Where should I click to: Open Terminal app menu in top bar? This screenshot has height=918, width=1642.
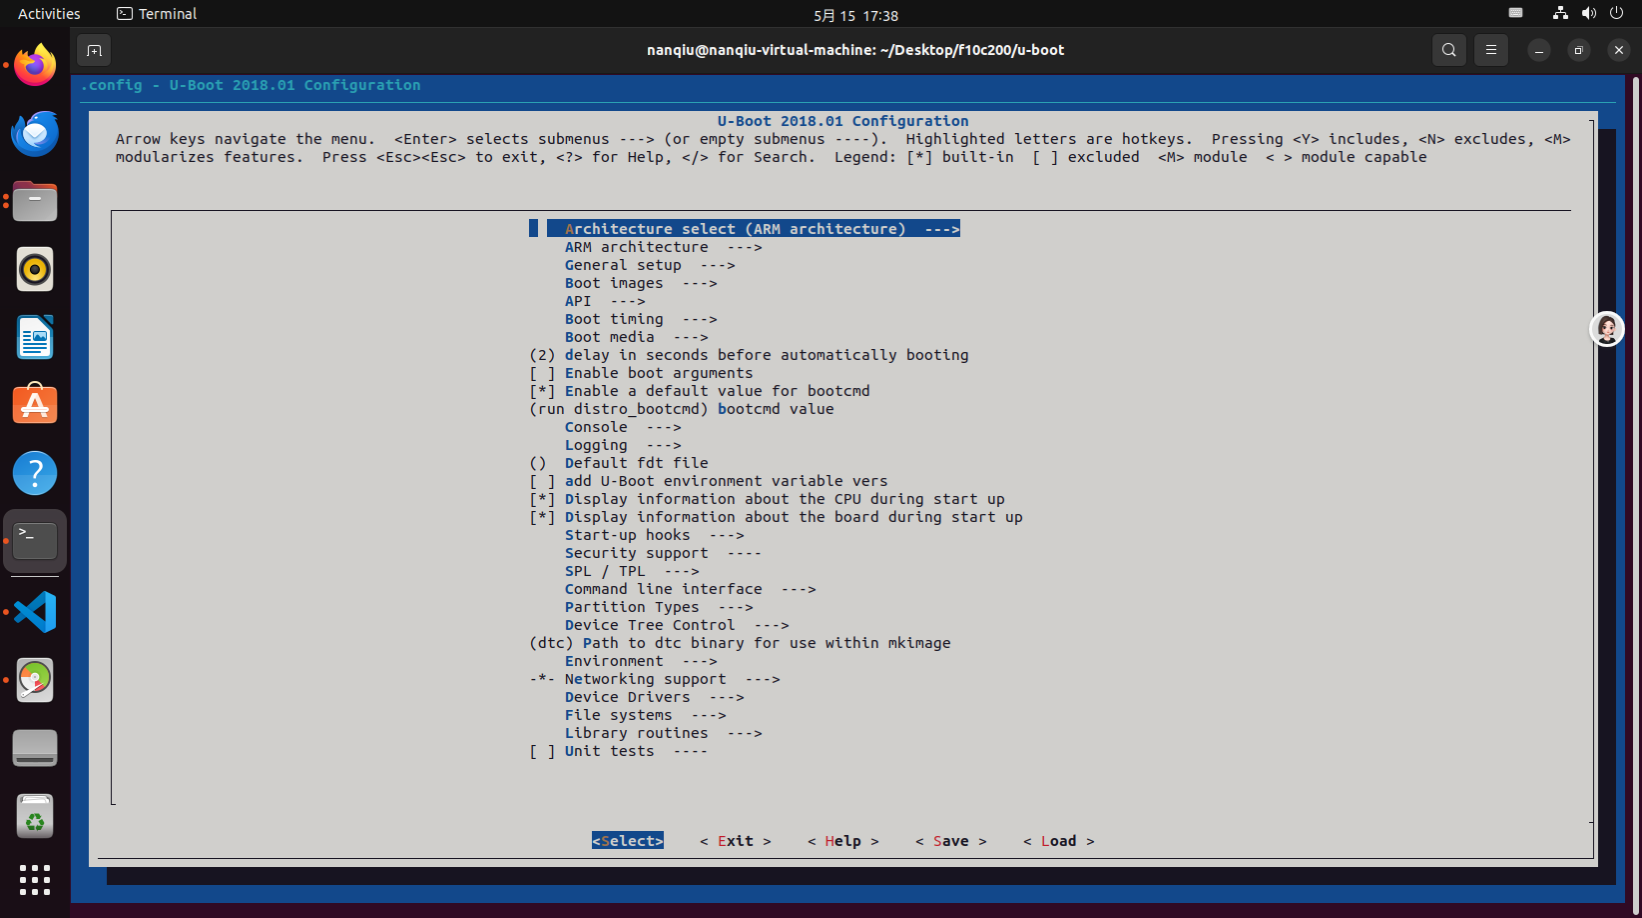pos(157,14)
